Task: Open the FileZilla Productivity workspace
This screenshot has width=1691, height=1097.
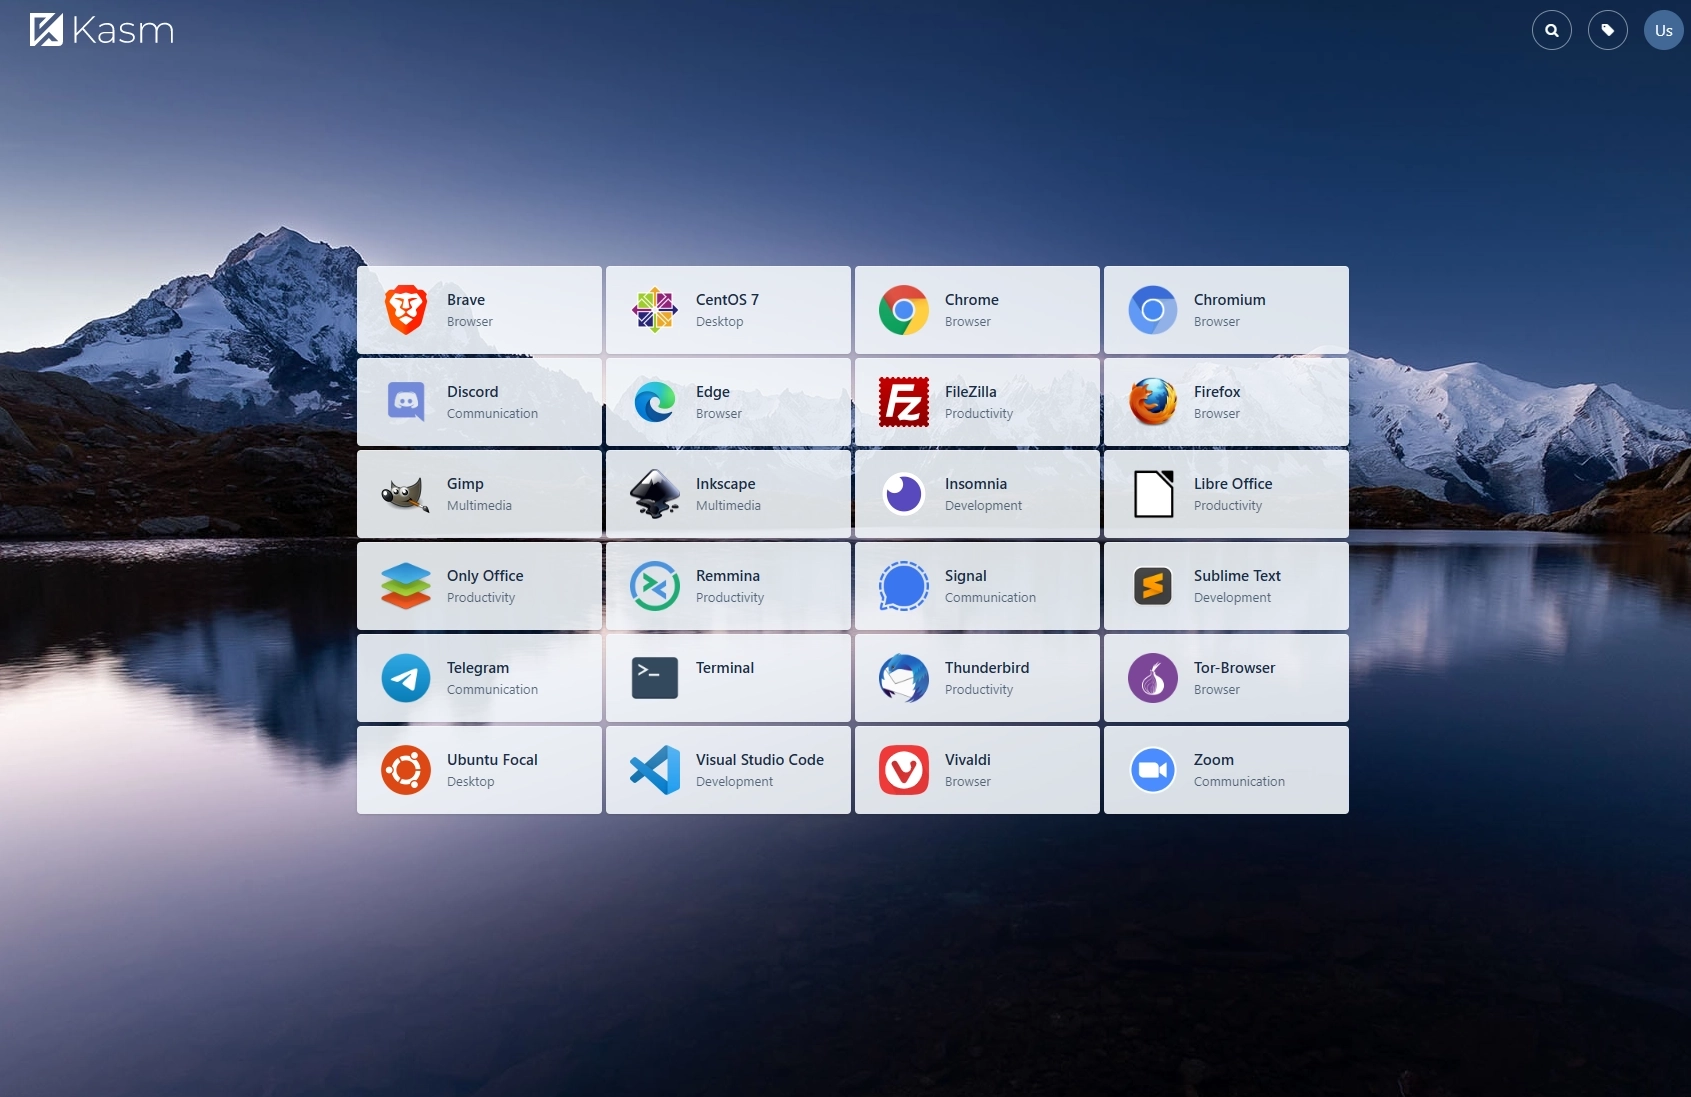Action: (977, 402)
